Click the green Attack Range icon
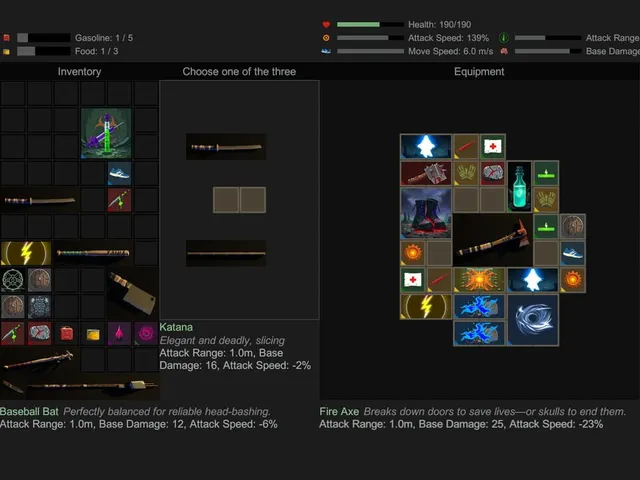 point(504,38)
